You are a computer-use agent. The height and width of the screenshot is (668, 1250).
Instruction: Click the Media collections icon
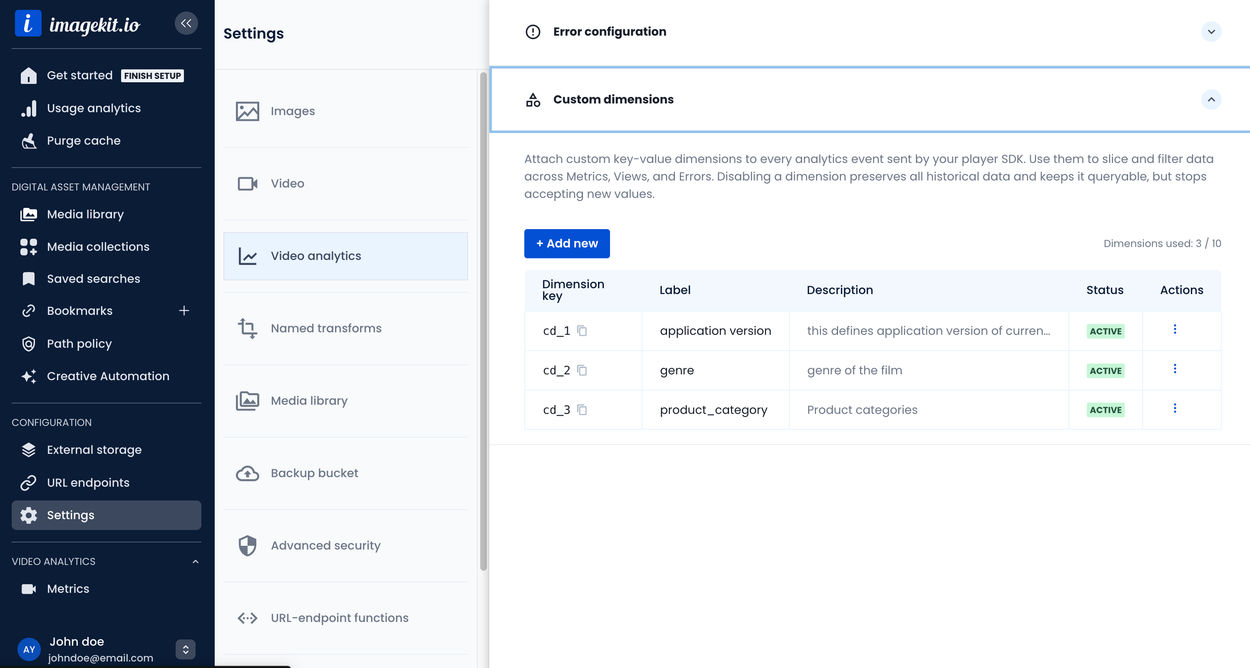(29, 247)
